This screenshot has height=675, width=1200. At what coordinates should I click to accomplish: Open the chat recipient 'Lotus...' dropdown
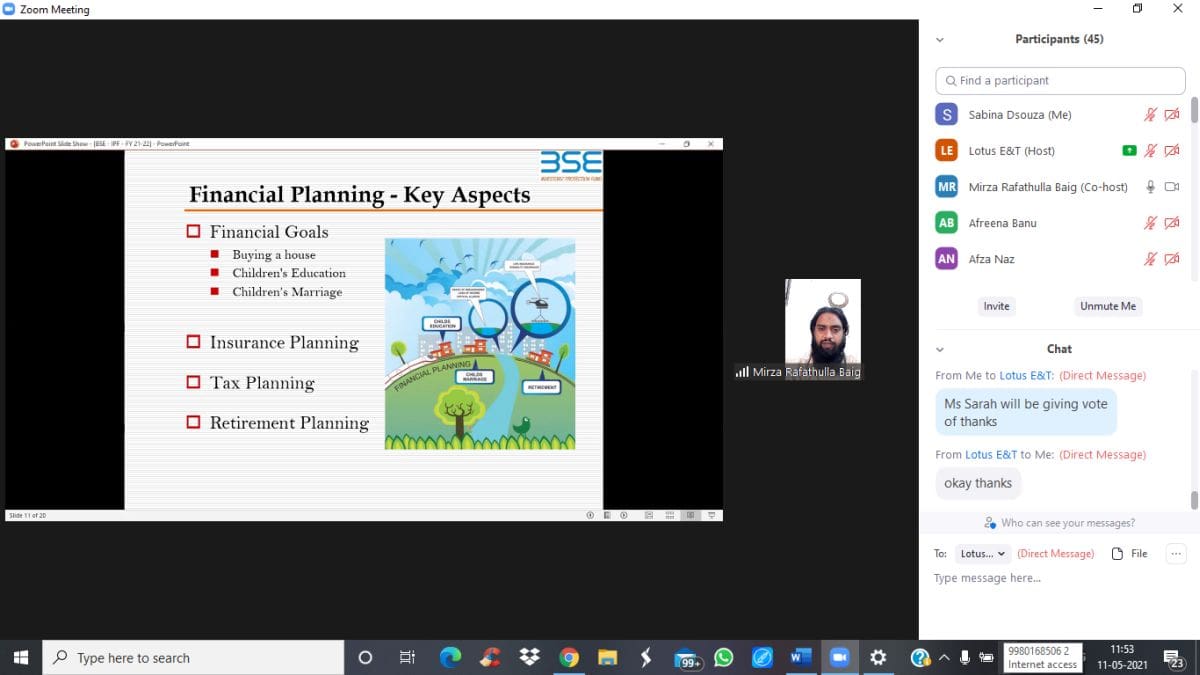tap(983, 554)
